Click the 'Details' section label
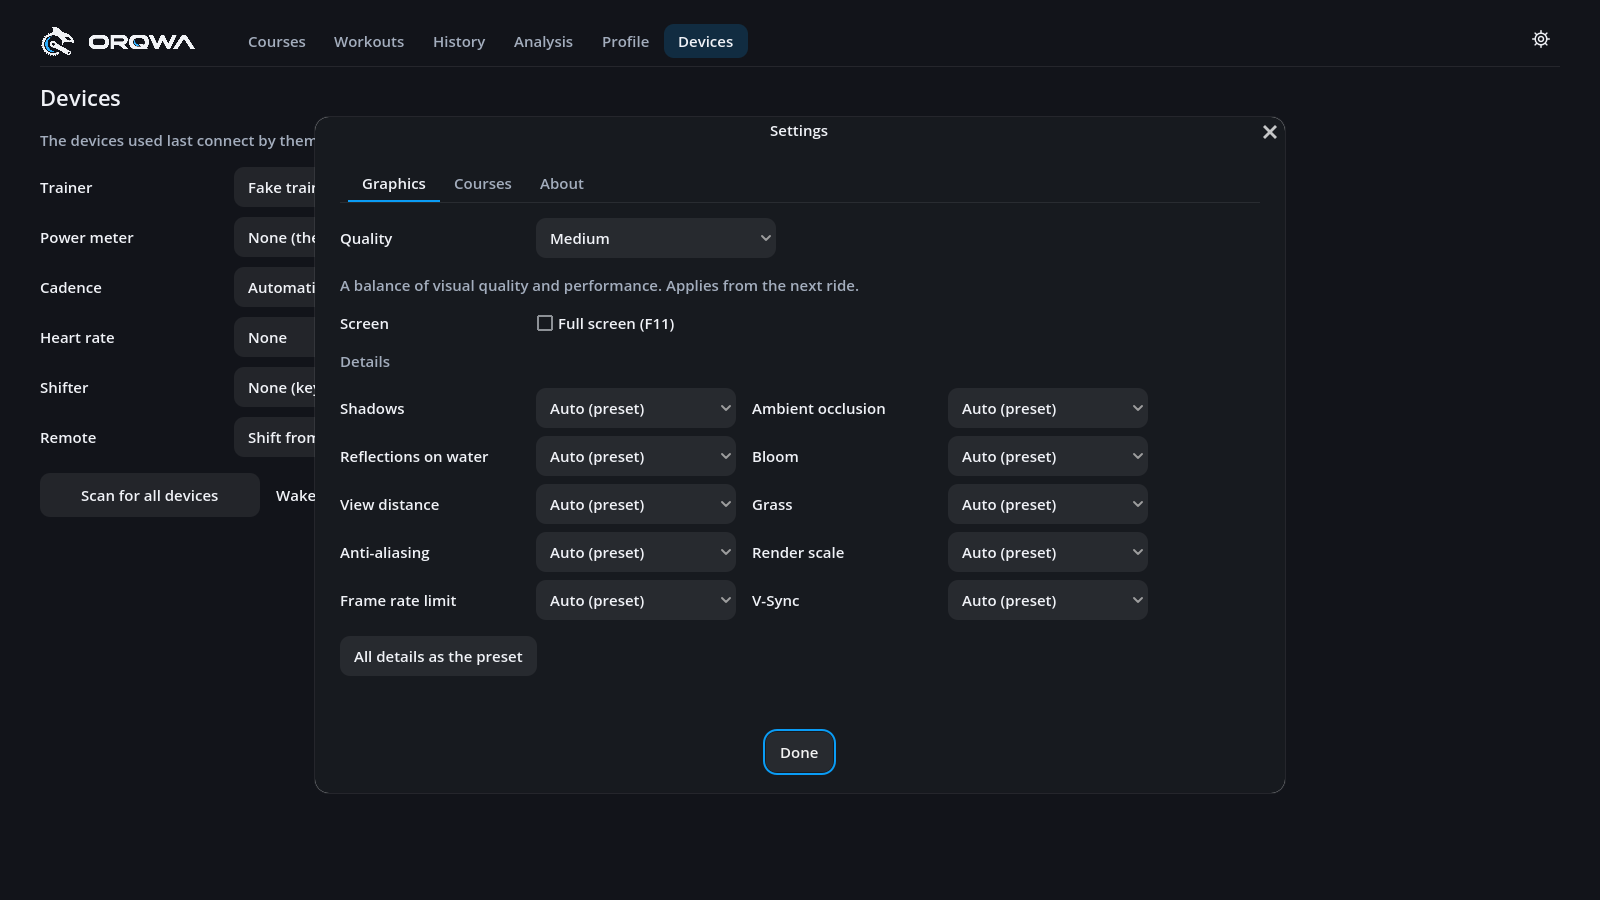The height and width of the screenshot is (900, 1600). tap(365, 362)
